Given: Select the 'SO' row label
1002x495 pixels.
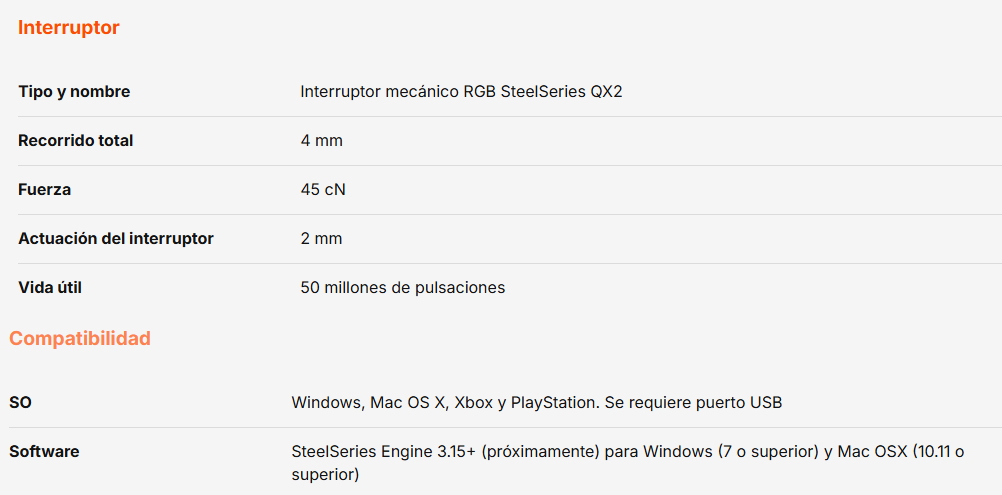Looking at the screenshot, I should coord(20,403).
